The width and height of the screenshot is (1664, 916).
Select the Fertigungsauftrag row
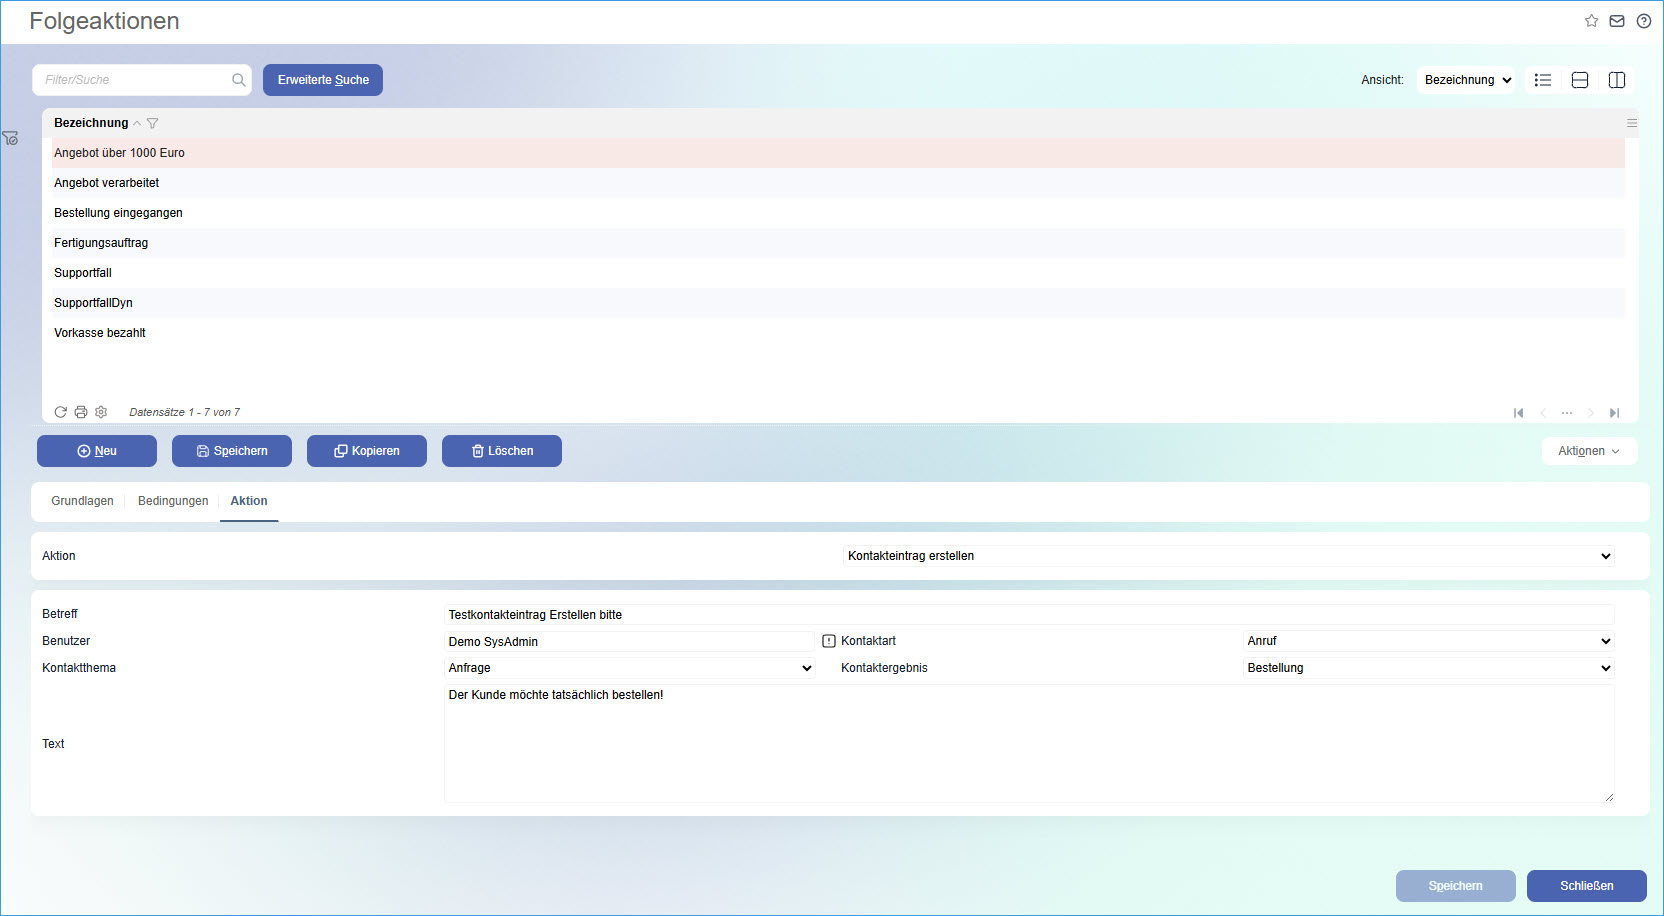pyautogui.click(x=101, y=243)
